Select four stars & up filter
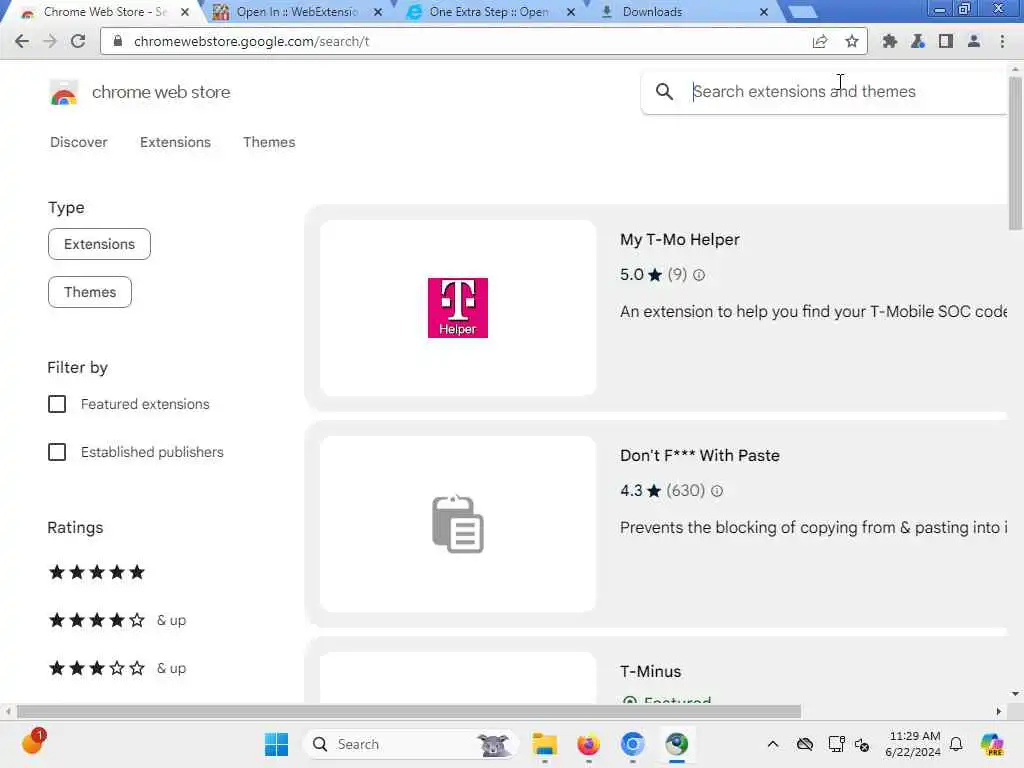Viewport: 1024px width, 768px height. pos(118,620)
